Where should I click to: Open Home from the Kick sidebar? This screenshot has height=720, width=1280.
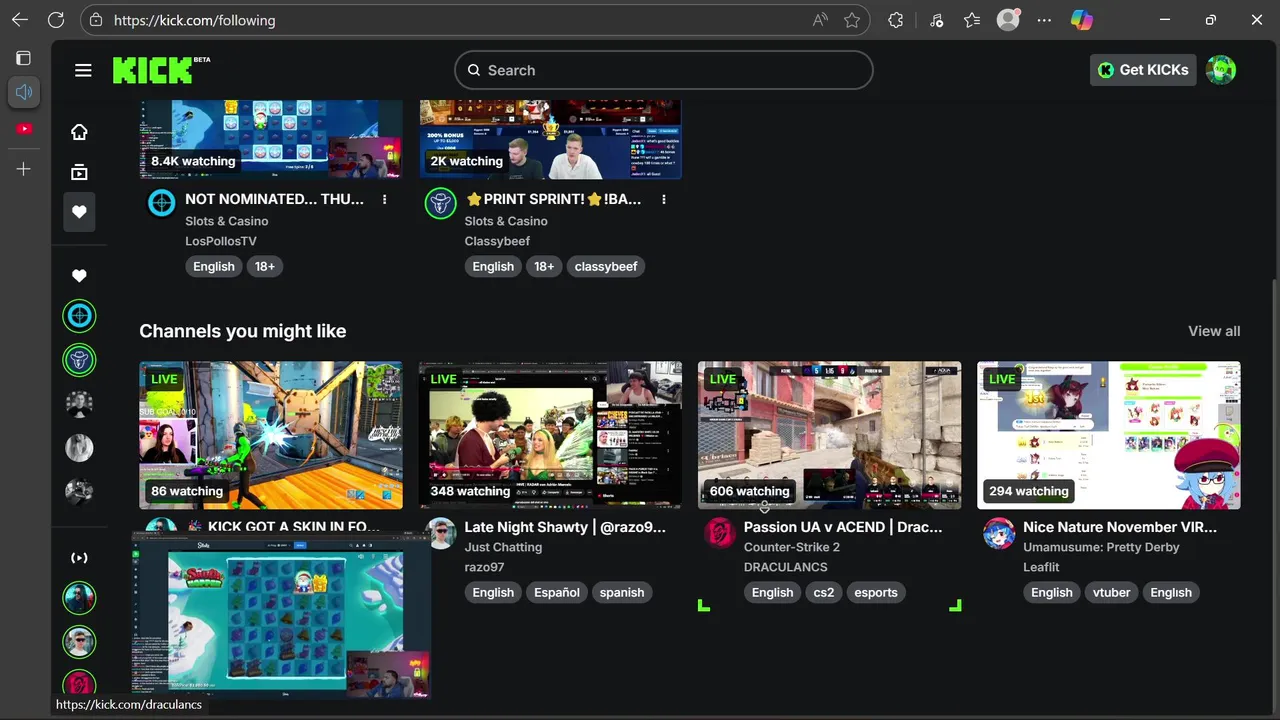click(x=79, y=132)
